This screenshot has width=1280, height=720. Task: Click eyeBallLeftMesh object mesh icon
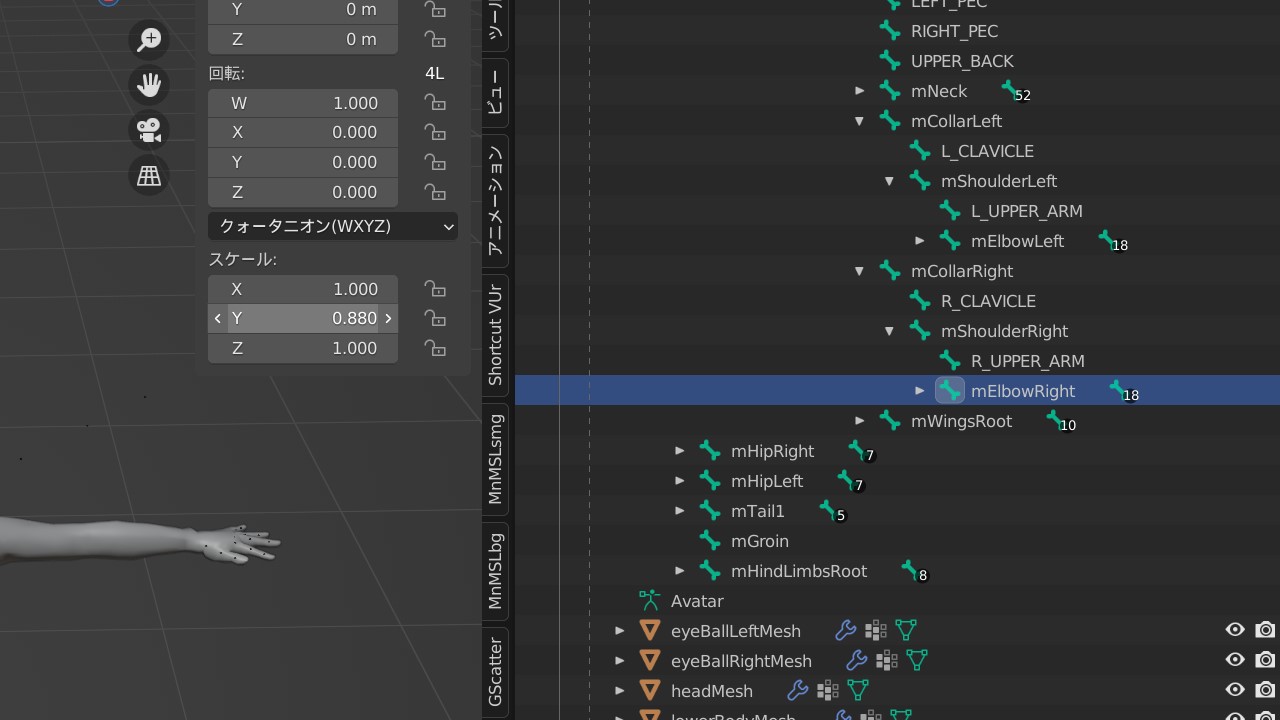(x=650, y=631)
